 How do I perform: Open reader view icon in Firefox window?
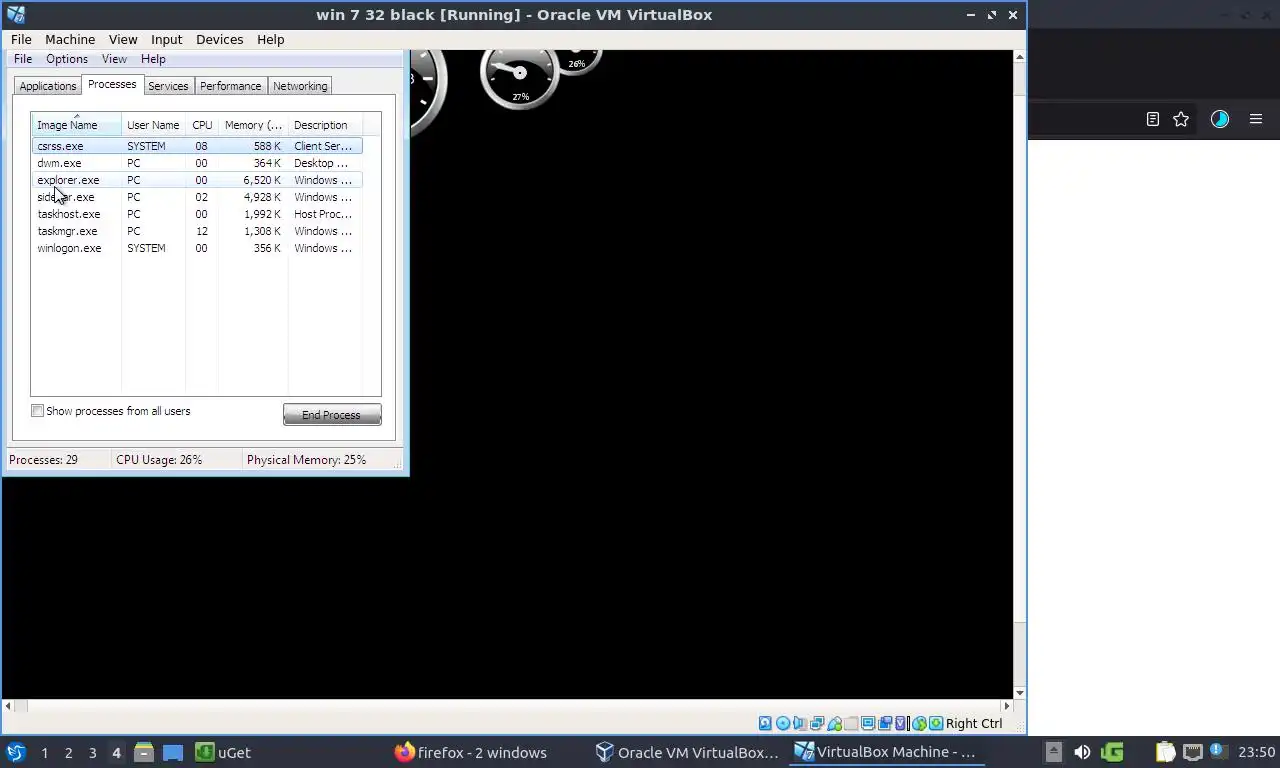[1152, 119]
